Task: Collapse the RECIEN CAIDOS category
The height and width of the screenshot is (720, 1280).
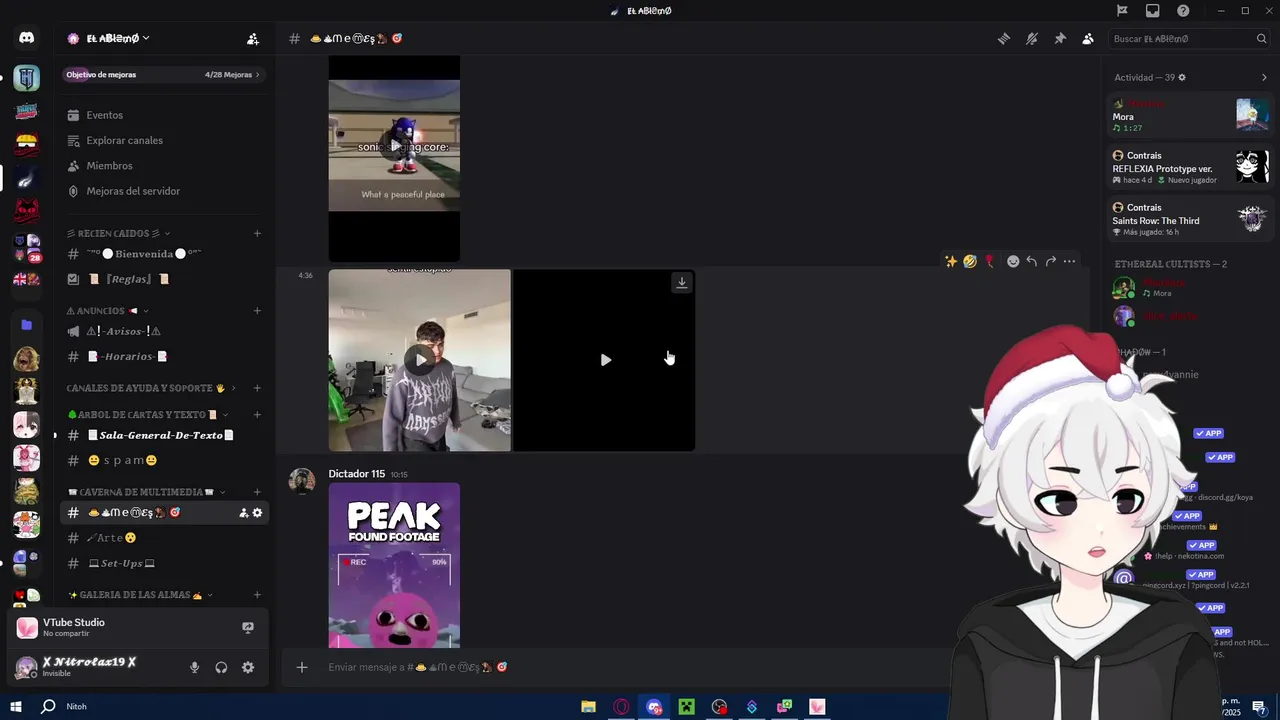Action: 118,233
